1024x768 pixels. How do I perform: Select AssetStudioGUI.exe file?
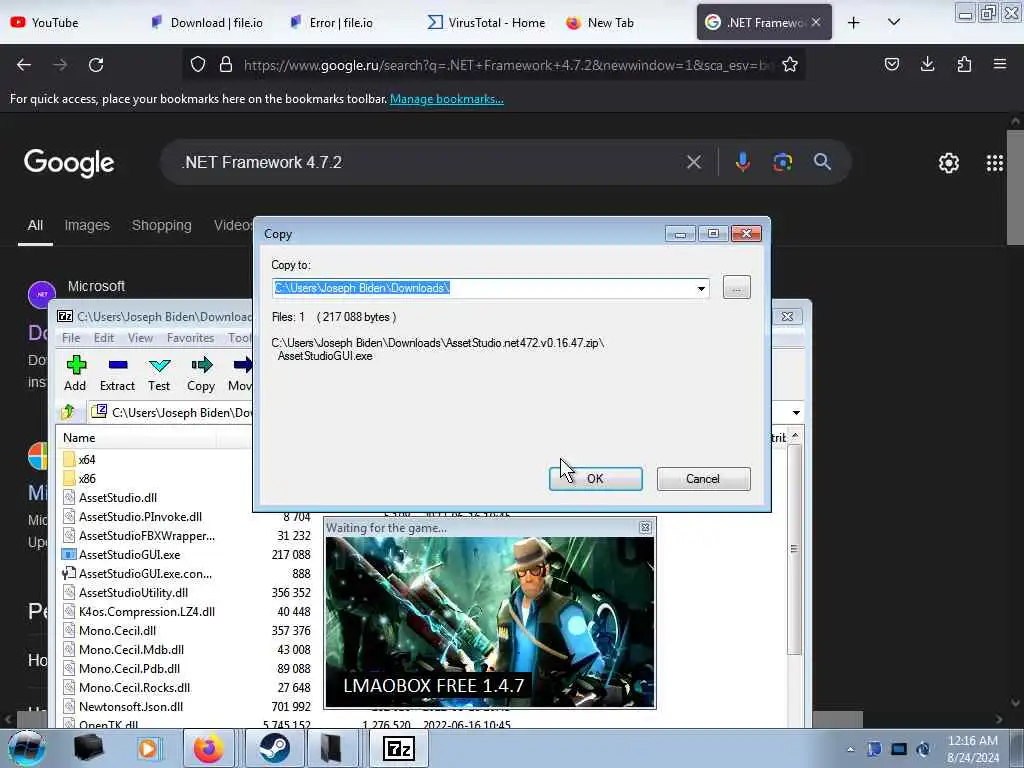pyautogui.click(x=121, y=554)
